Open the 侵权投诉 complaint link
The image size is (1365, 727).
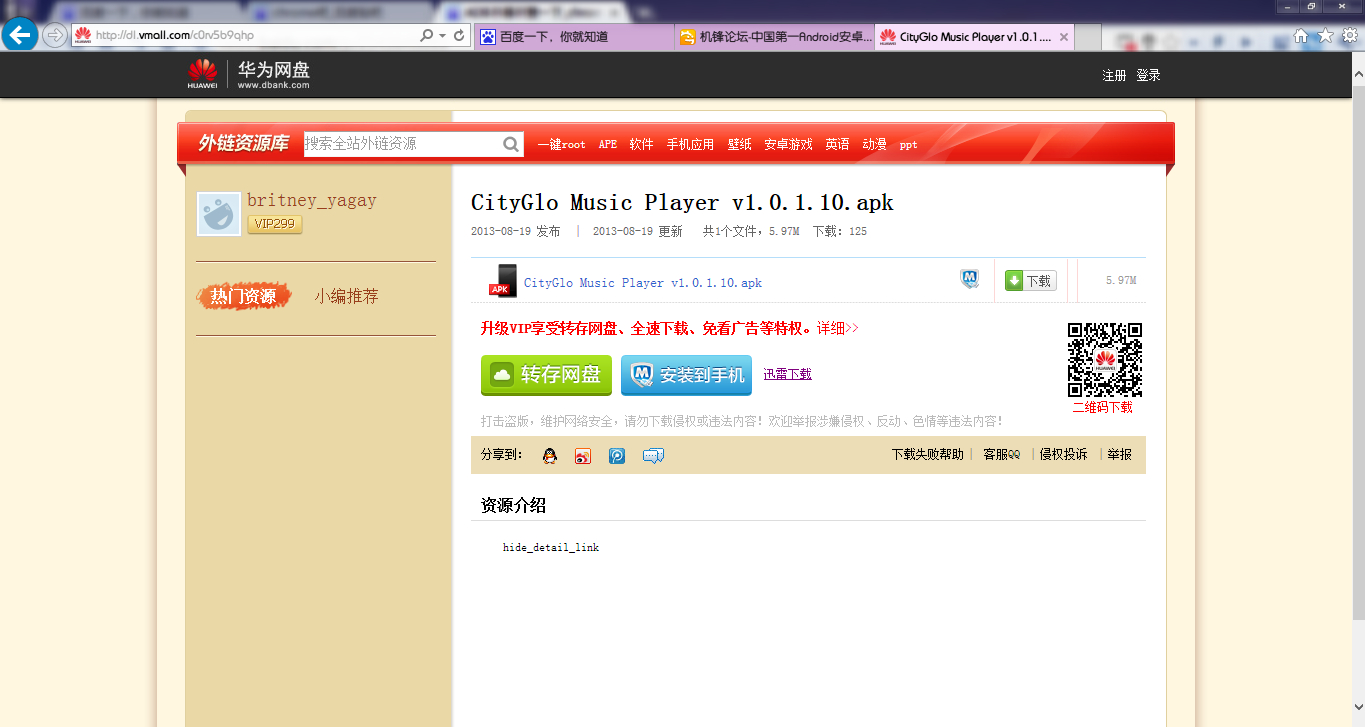pyautogui.click(x=1063, y=454)
